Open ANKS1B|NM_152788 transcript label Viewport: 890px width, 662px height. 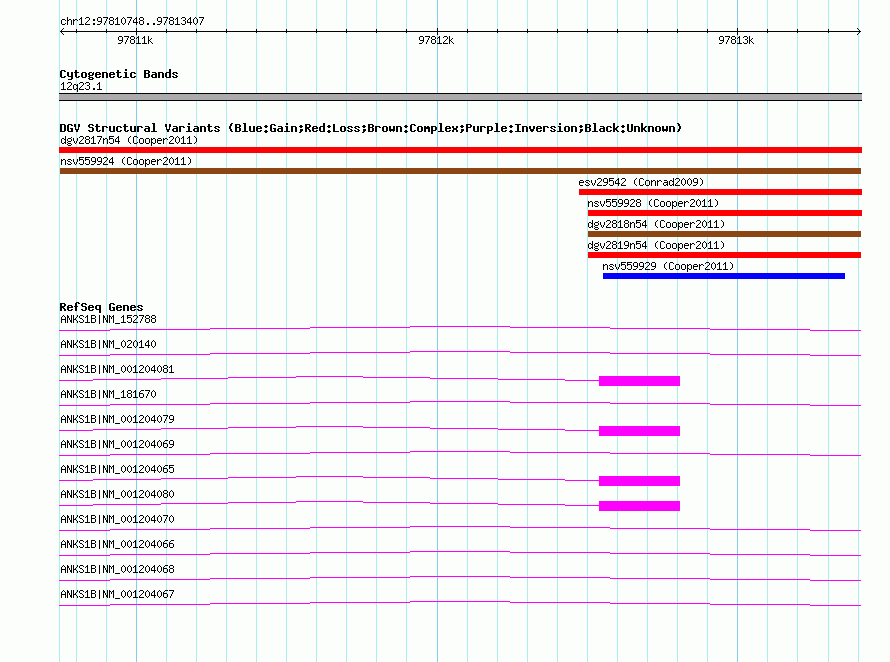[108, 319]
